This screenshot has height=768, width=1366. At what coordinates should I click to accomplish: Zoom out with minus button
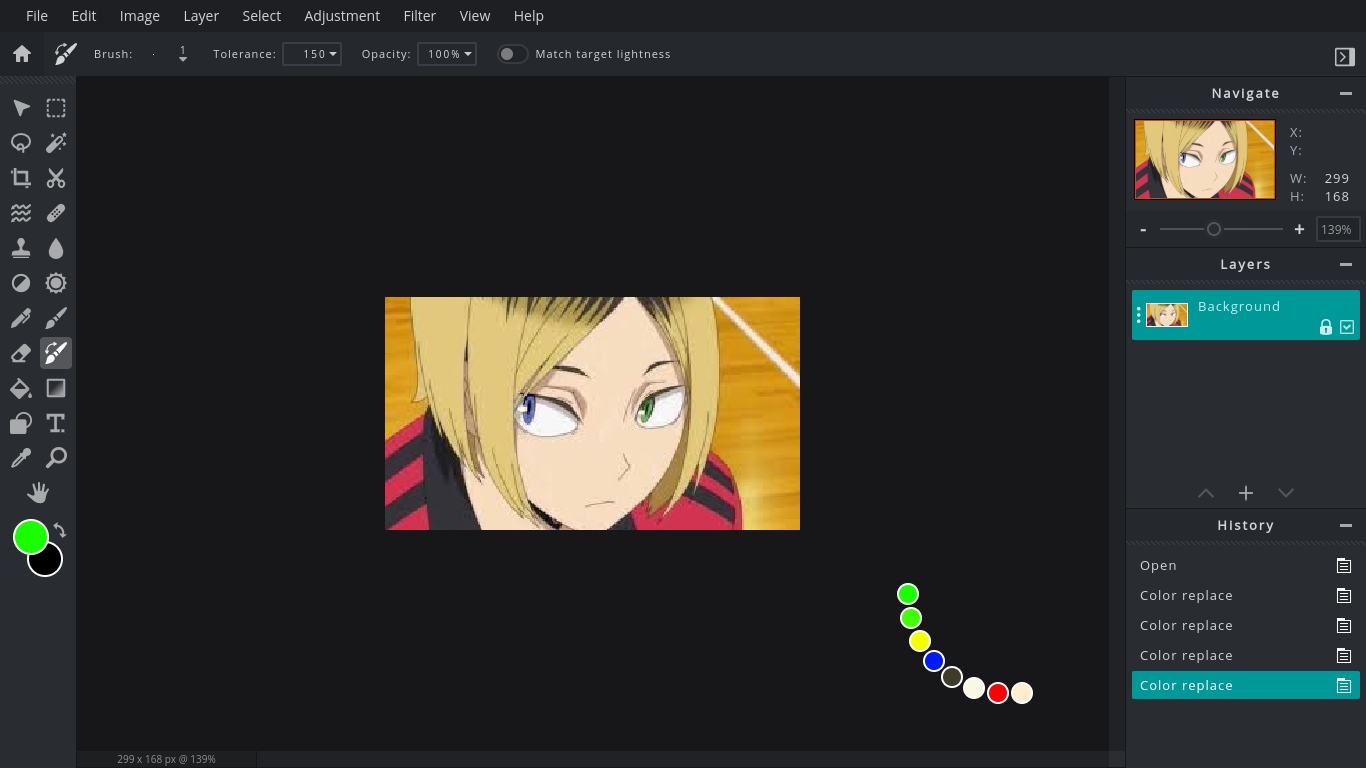[1143, 229]
